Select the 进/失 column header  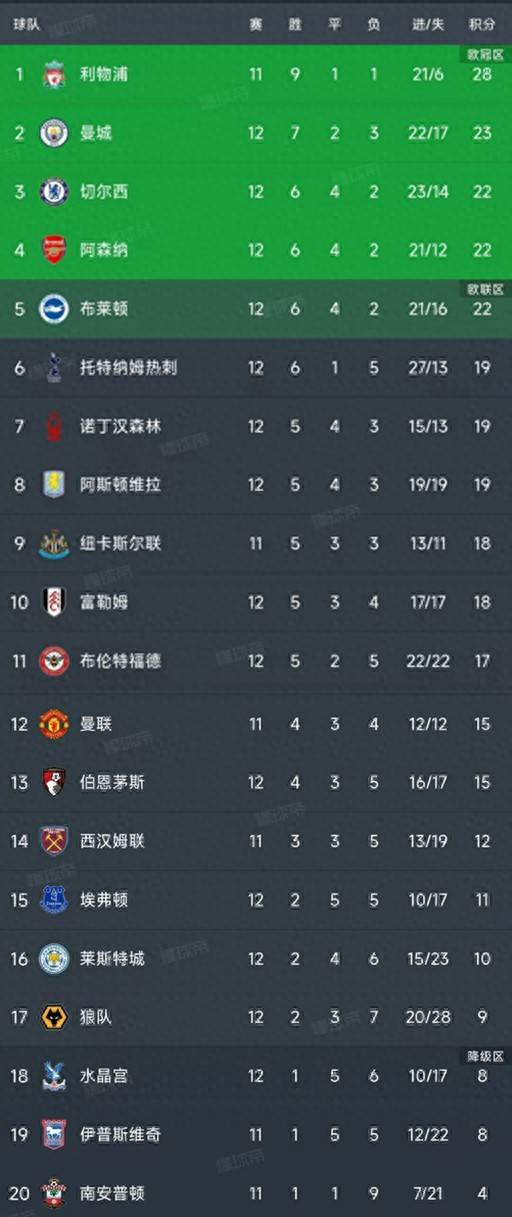point(428,24)
